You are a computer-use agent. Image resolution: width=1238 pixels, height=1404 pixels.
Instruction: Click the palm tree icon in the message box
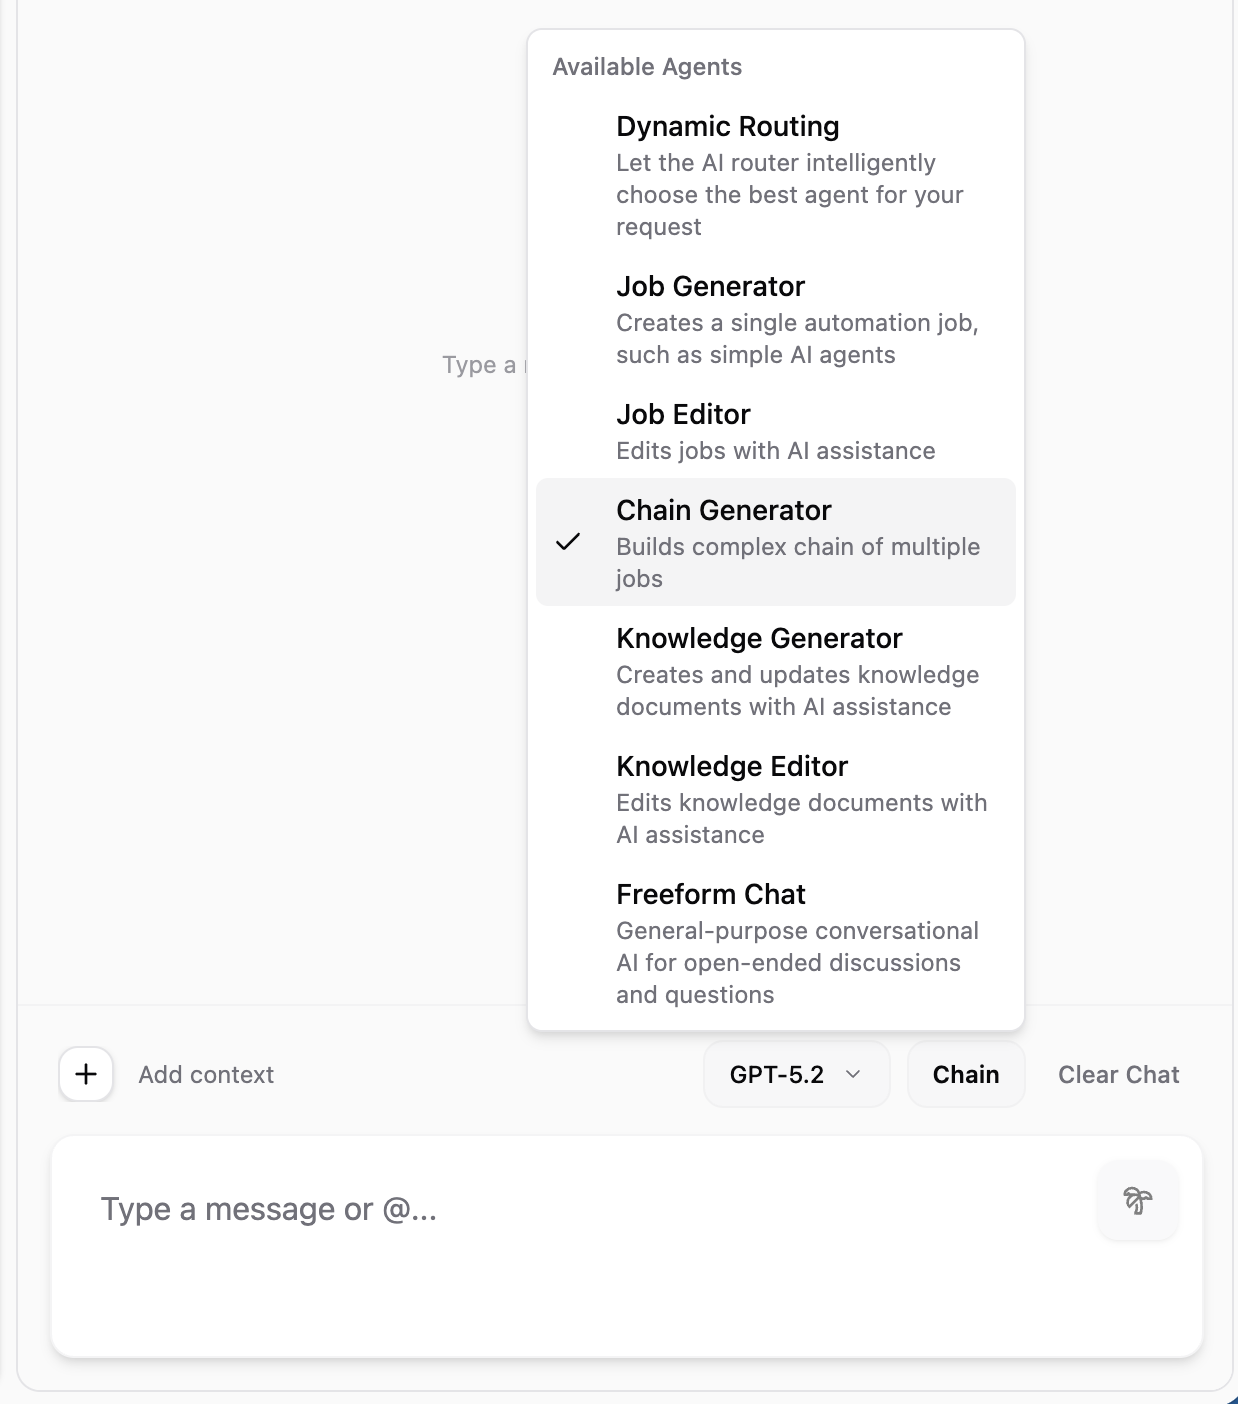tap(1136, 1200)
